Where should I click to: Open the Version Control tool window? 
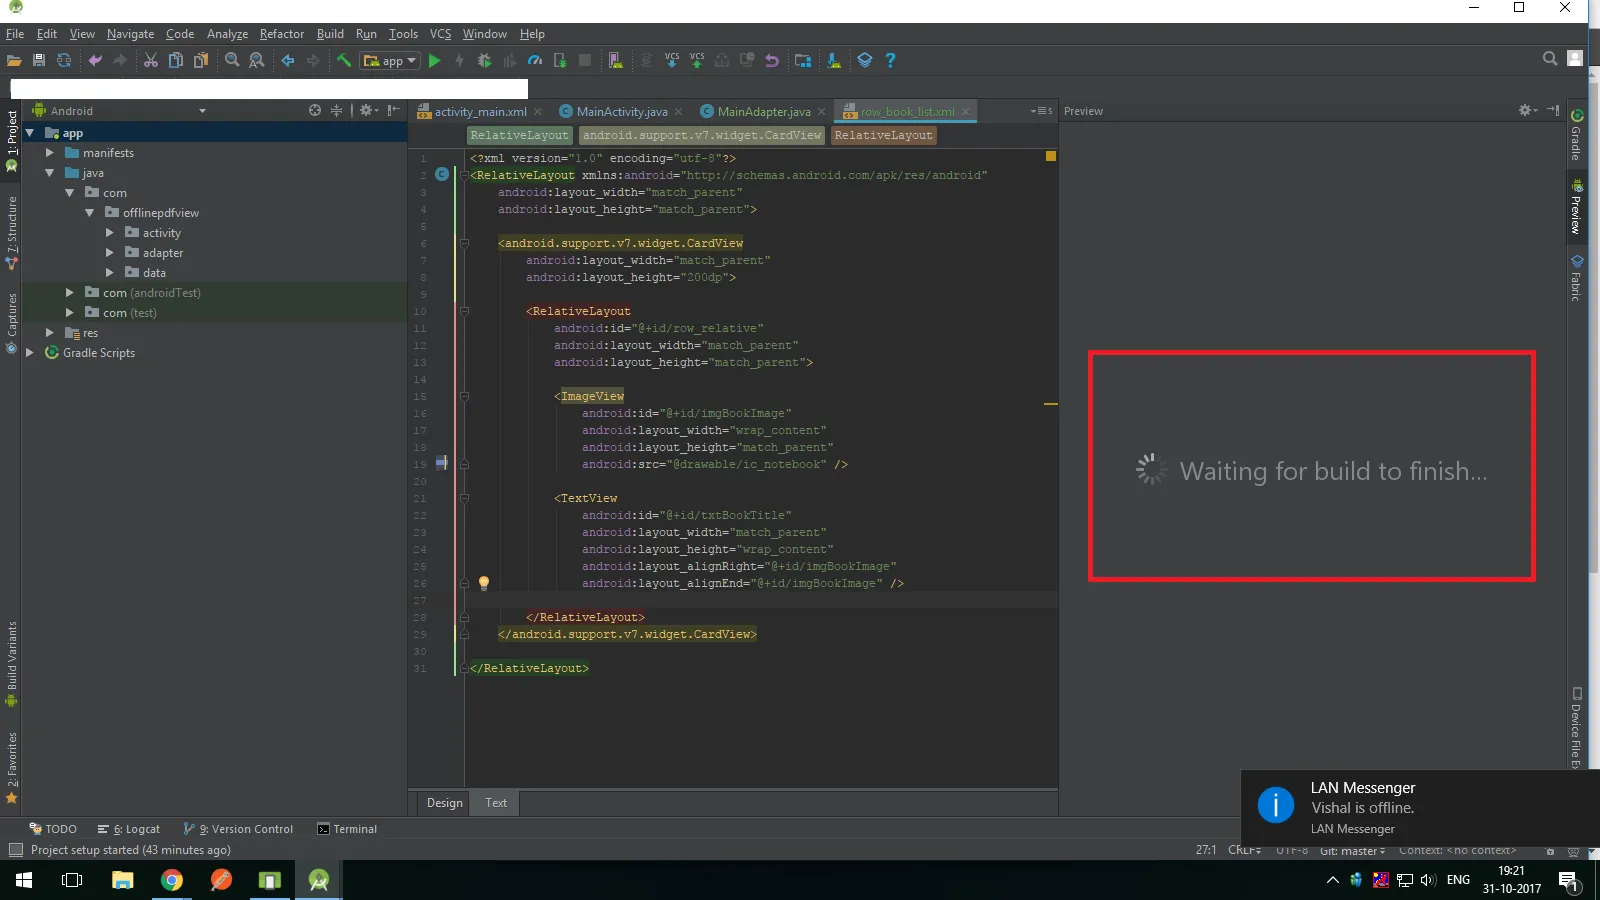(239, 829)
